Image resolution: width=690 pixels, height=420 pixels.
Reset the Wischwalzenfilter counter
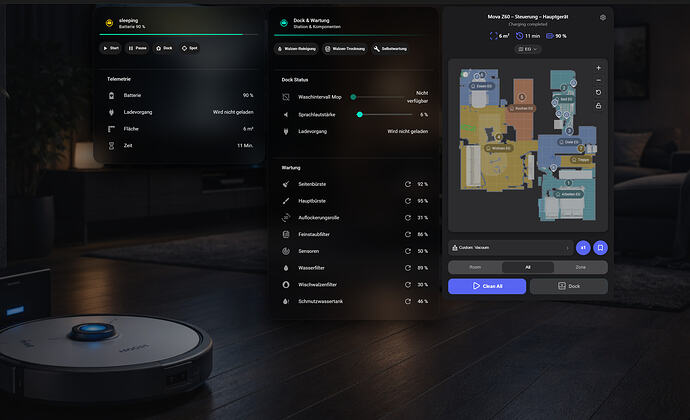coord(408,284)
